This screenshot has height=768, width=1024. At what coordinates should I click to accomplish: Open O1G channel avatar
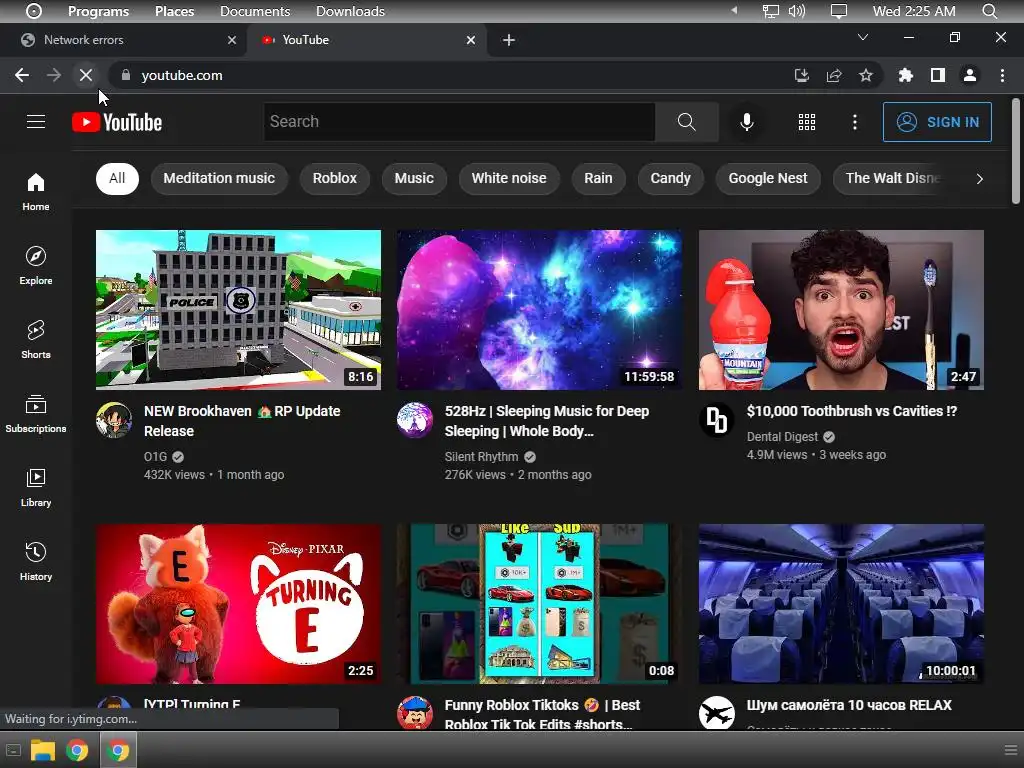pos(114,420)
